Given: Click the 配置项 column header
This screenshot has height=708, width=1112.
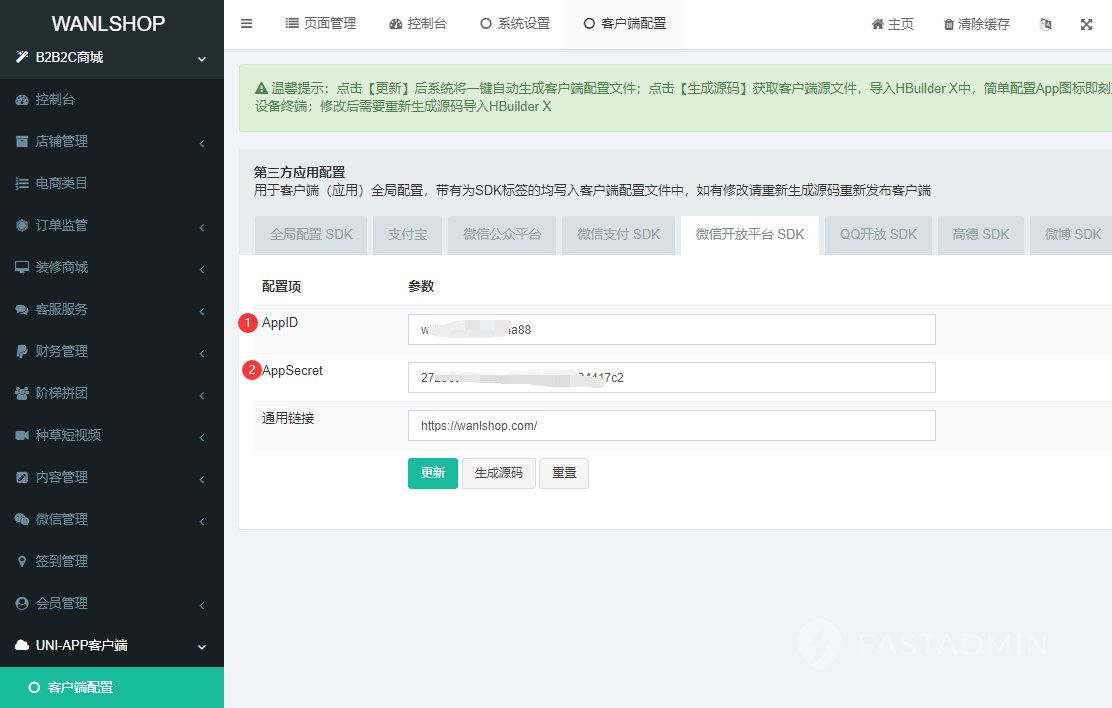Looking at the screenshot, I should 282,287.
